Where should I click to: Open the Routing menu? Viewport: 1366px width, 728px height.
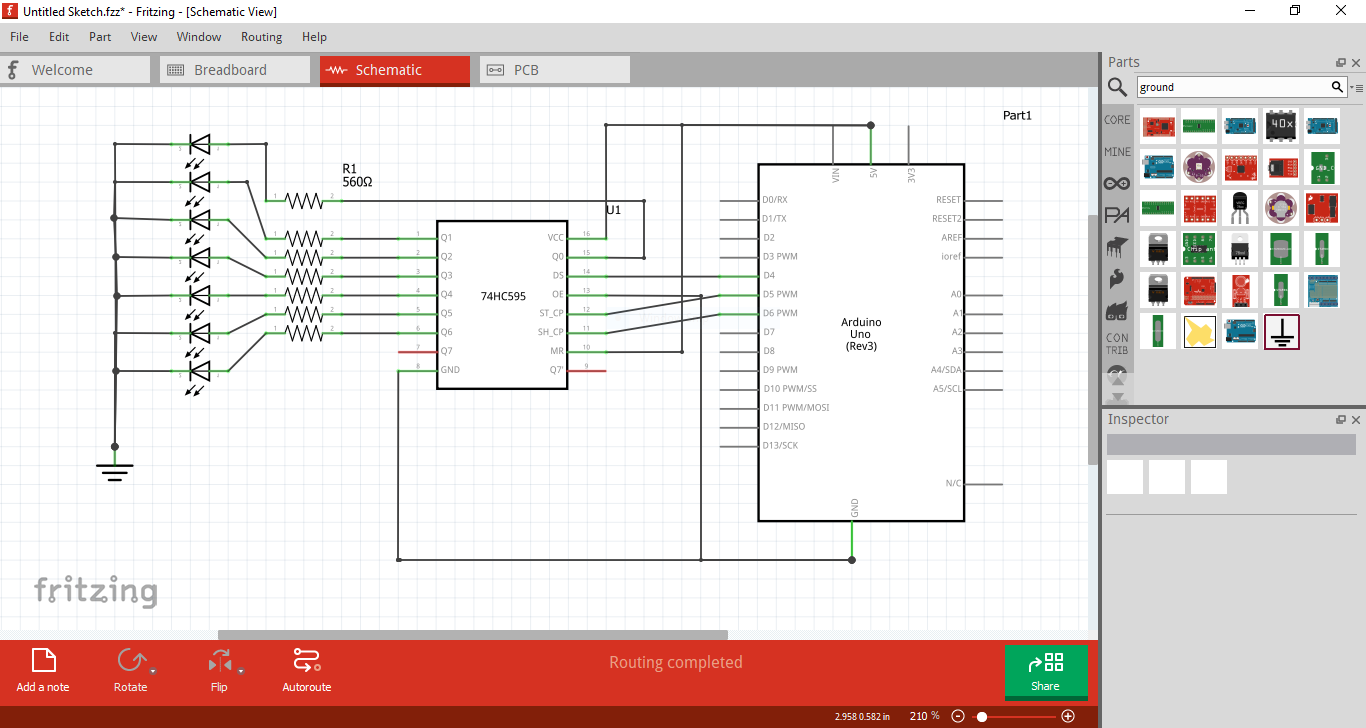(x=261, y=37)
